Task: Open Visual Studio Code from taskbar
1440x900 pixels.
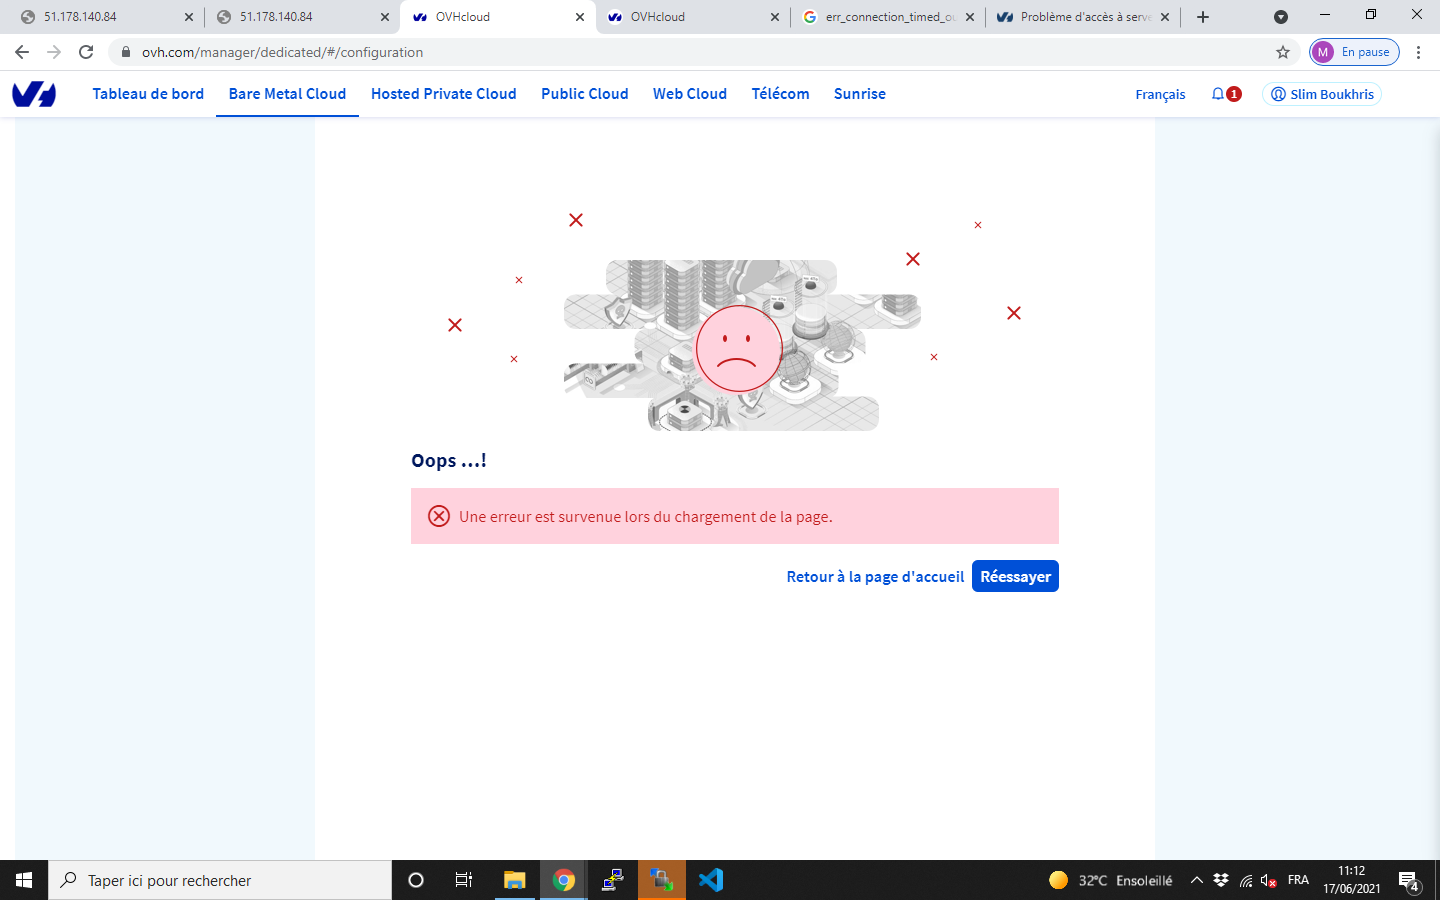Action: (711, 880)
